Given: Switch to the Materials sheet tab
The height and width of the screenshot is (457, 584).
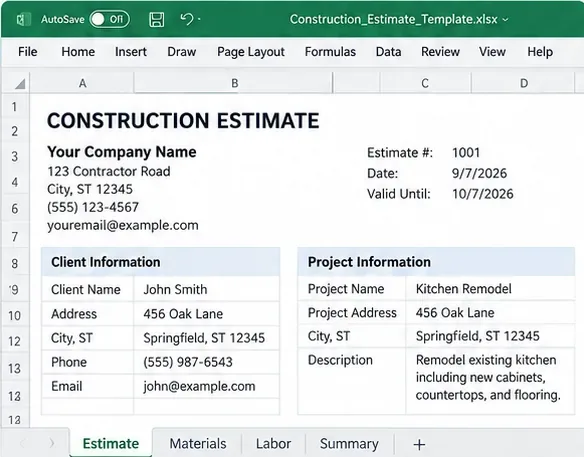Looking at the screenshot, I should (197, 444).
